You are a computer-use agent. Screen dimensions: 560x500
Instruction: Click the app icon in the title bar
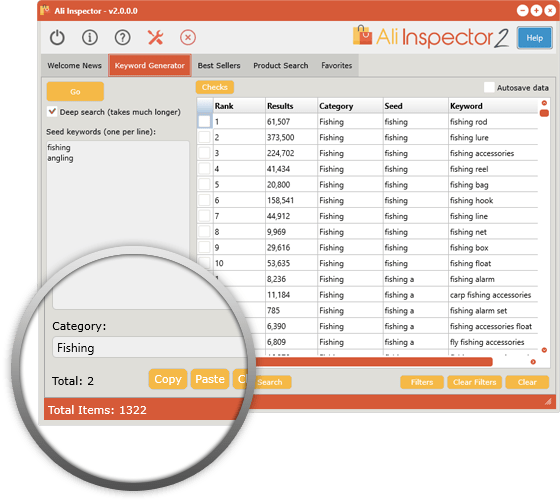45,10
